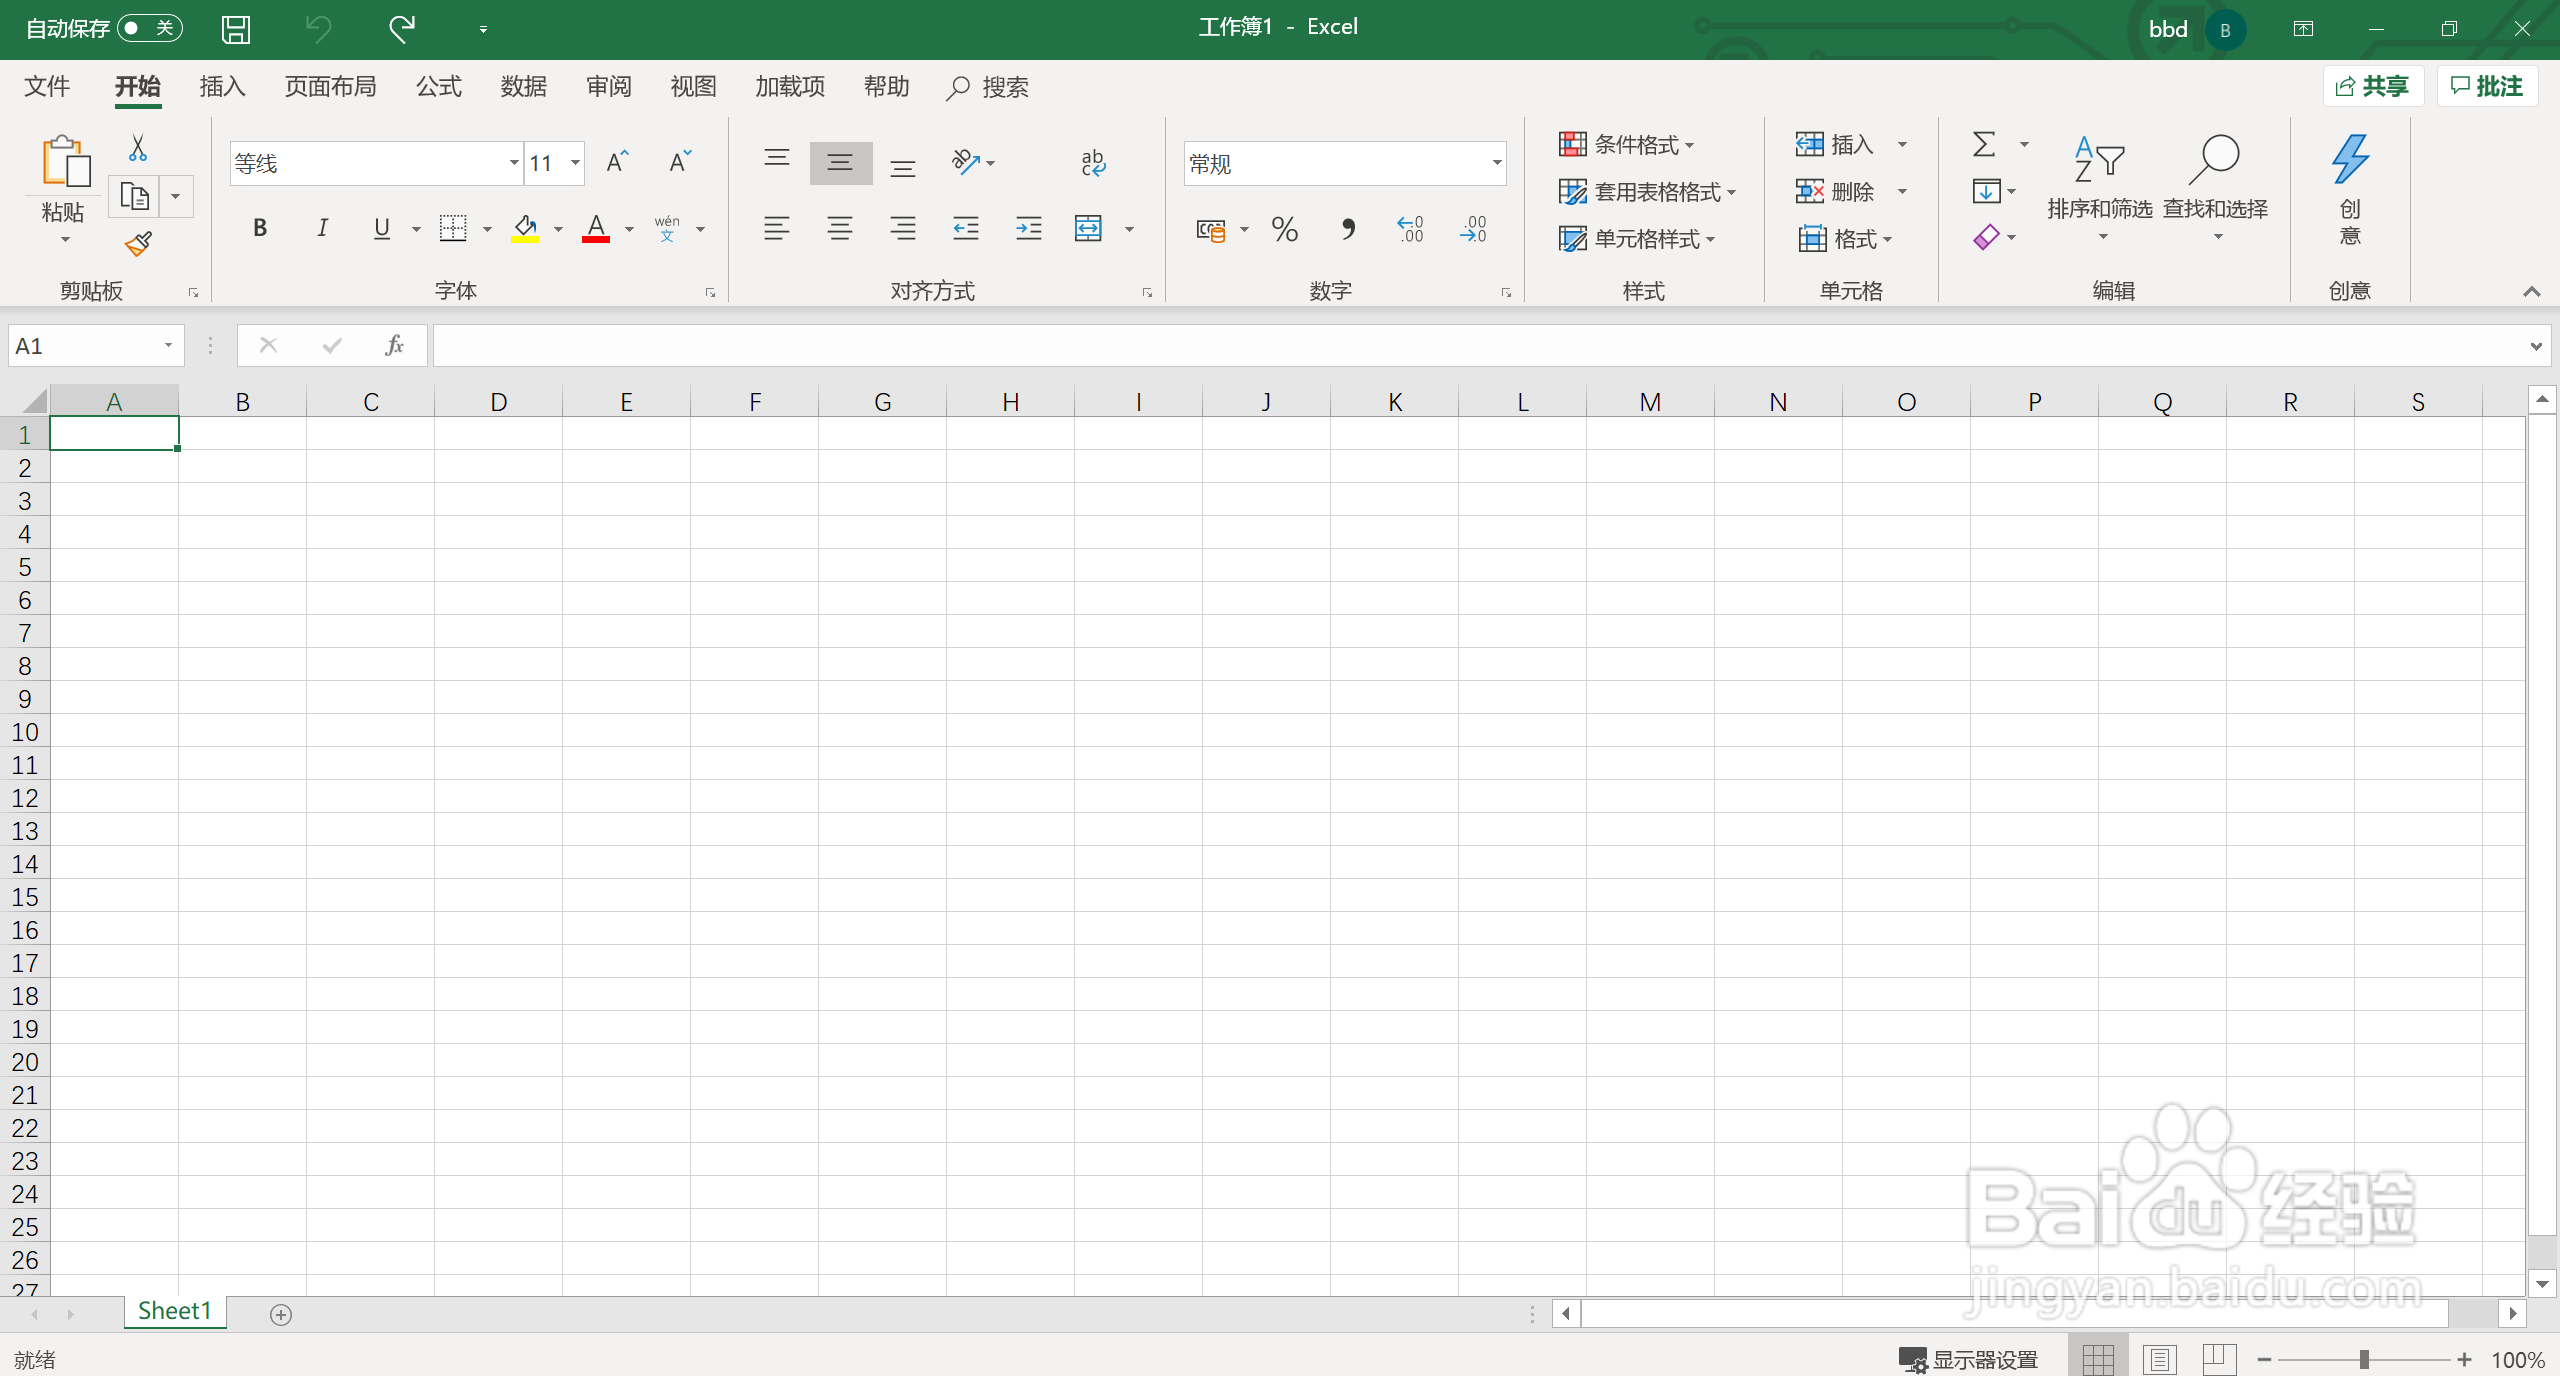2560x1376 pixels.
Task: Click the increase decimal icon
Action: click(1410, 229)
